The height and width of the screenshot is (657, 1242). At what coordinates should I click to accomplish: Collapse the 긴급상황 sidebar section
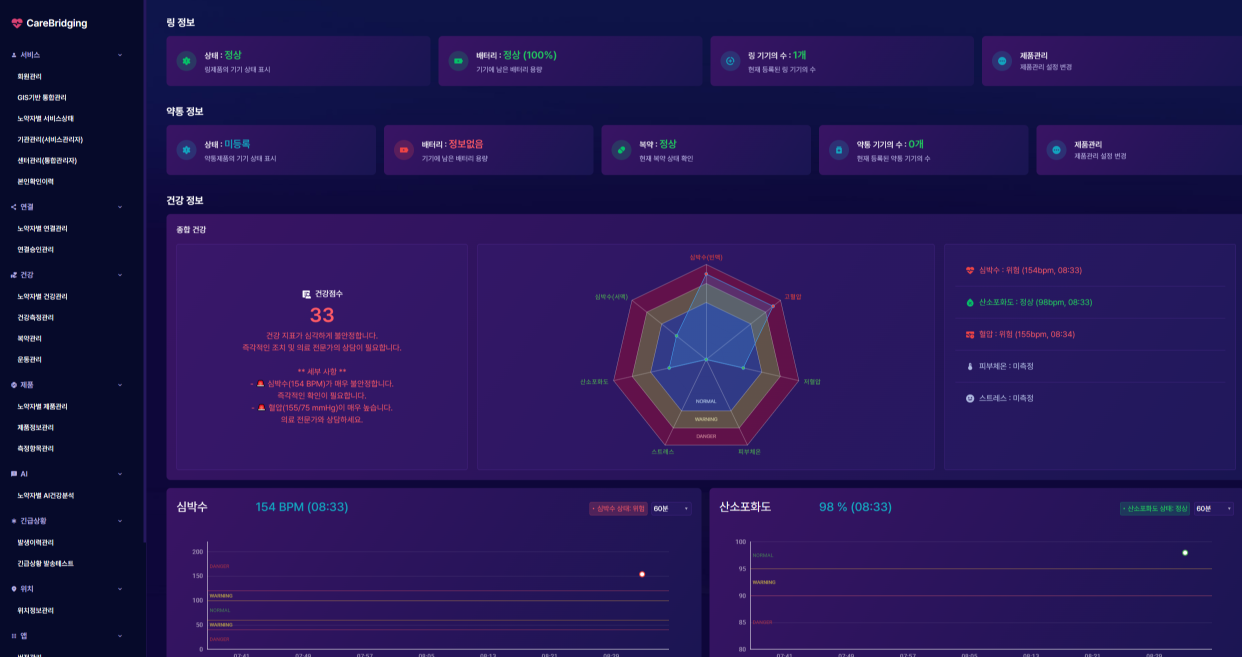[120, 521]
